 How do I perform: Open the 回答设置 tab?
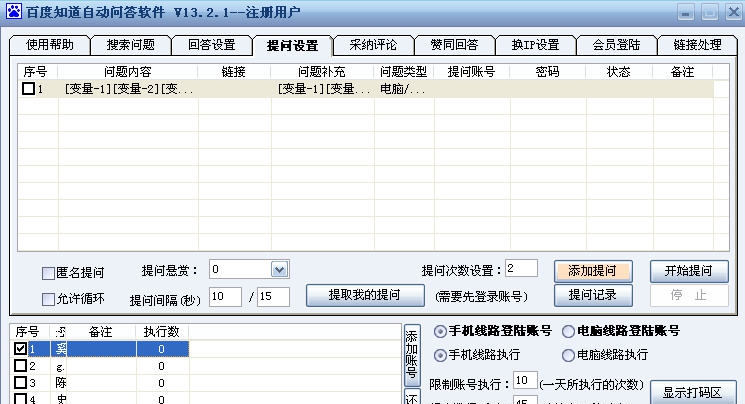click(212, 45)
